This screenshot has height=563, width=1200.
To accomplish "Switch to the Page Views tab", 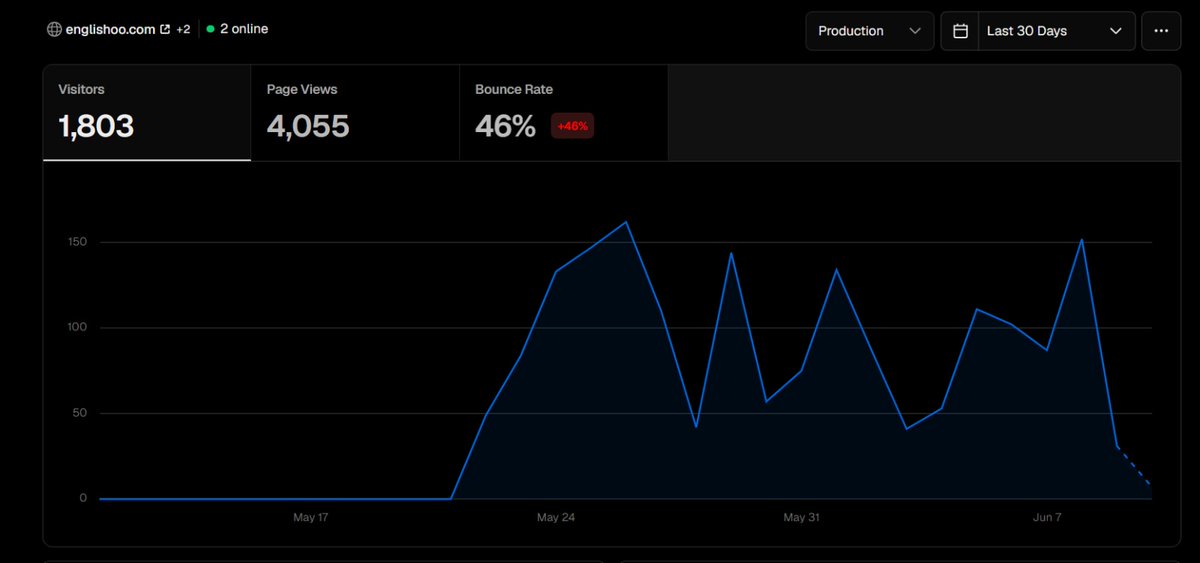I will [x=355, y=113].
